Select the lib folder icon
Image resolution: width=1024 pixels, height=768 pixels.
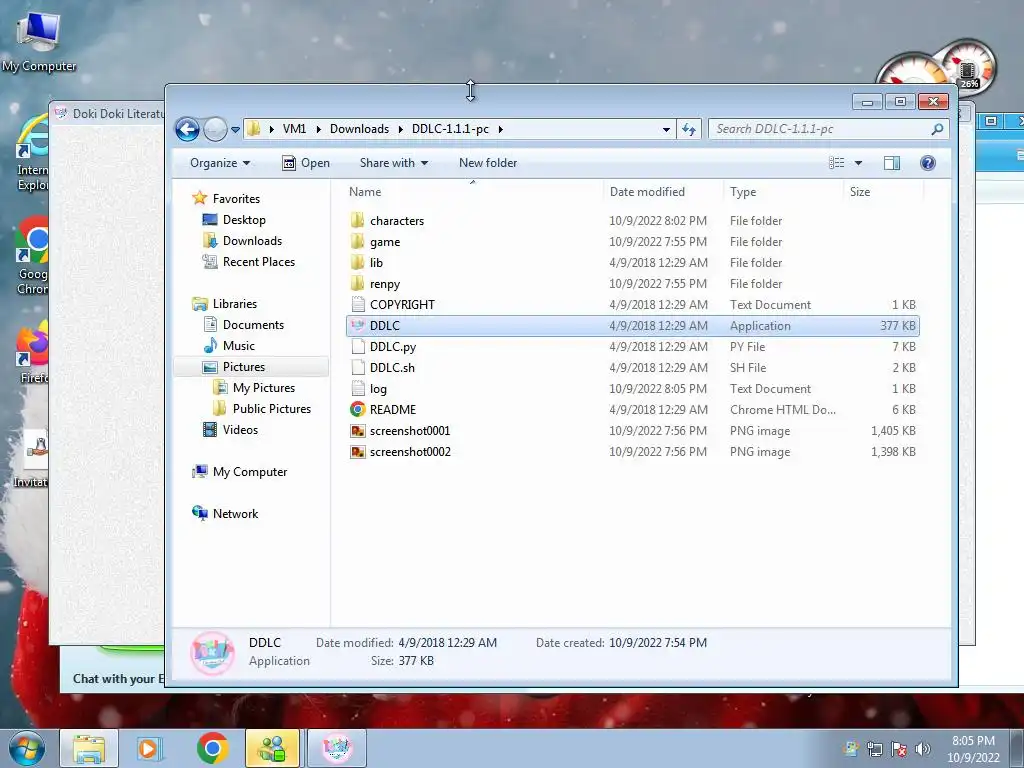point(357,263)
